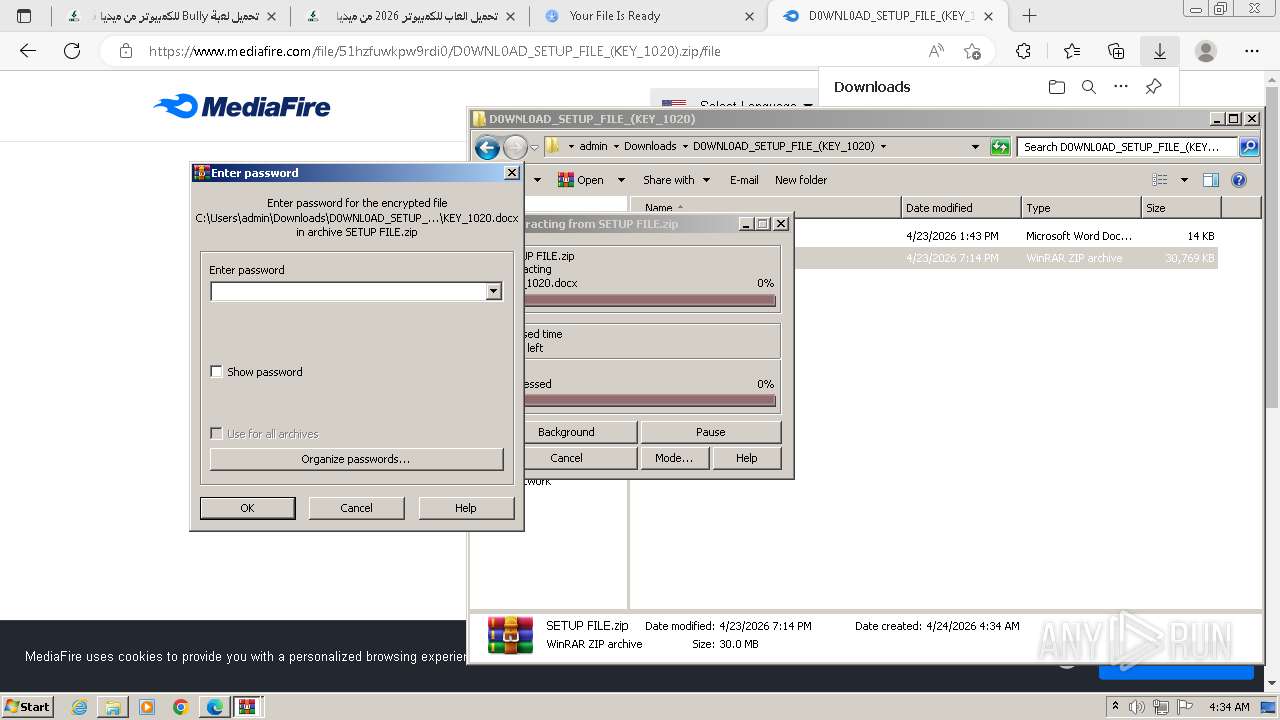1280x720 pixels.
Task: Add this page to favorites star icon
Action: 972,51
